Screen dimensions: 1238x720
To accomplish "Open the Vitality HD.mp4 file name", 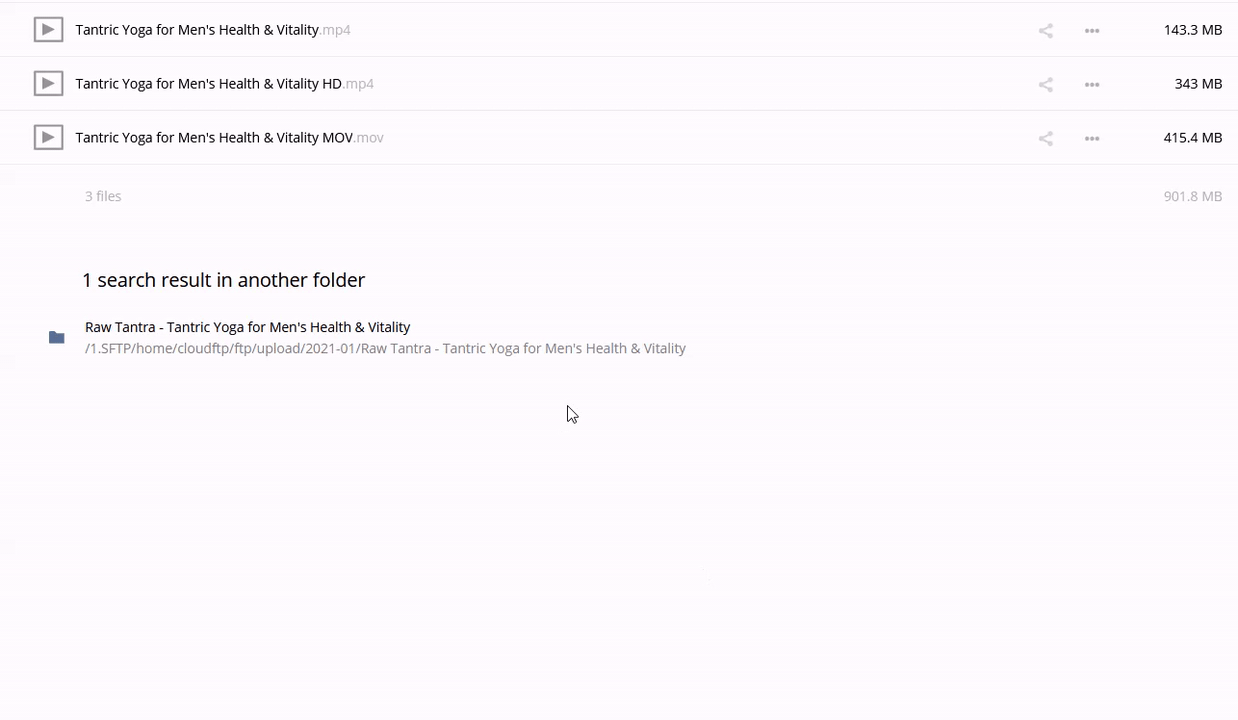I will 225,84.
